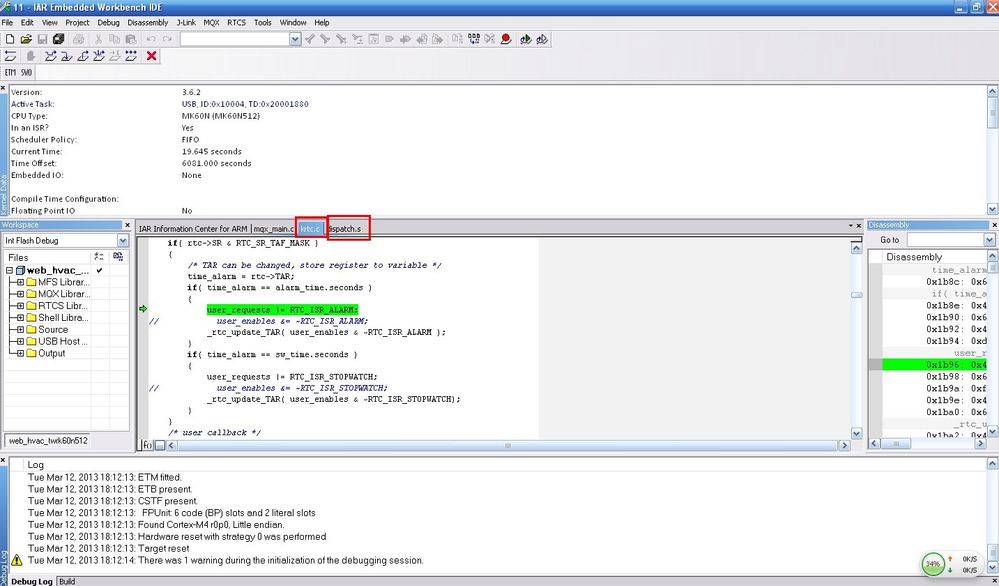Image resolution: width=999 pixels, height=586 pixels.
Task: Undo the last edit
Action: pos(151,39)
